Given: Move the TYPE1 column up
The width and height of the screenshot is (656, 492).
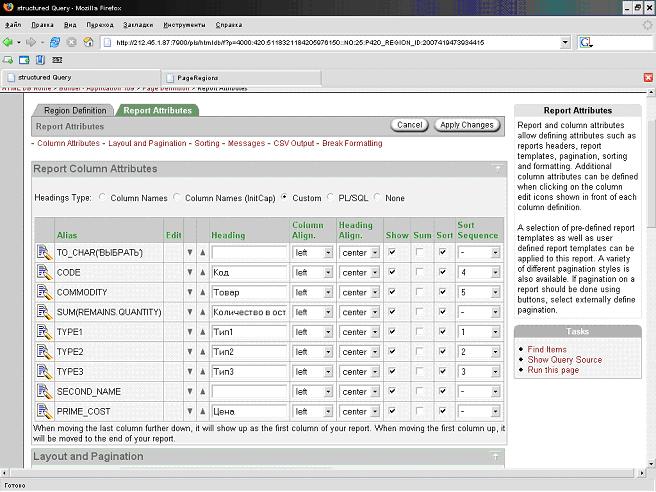Looking at the screenshot, I should pyautogui.click(x=203, y=332).
